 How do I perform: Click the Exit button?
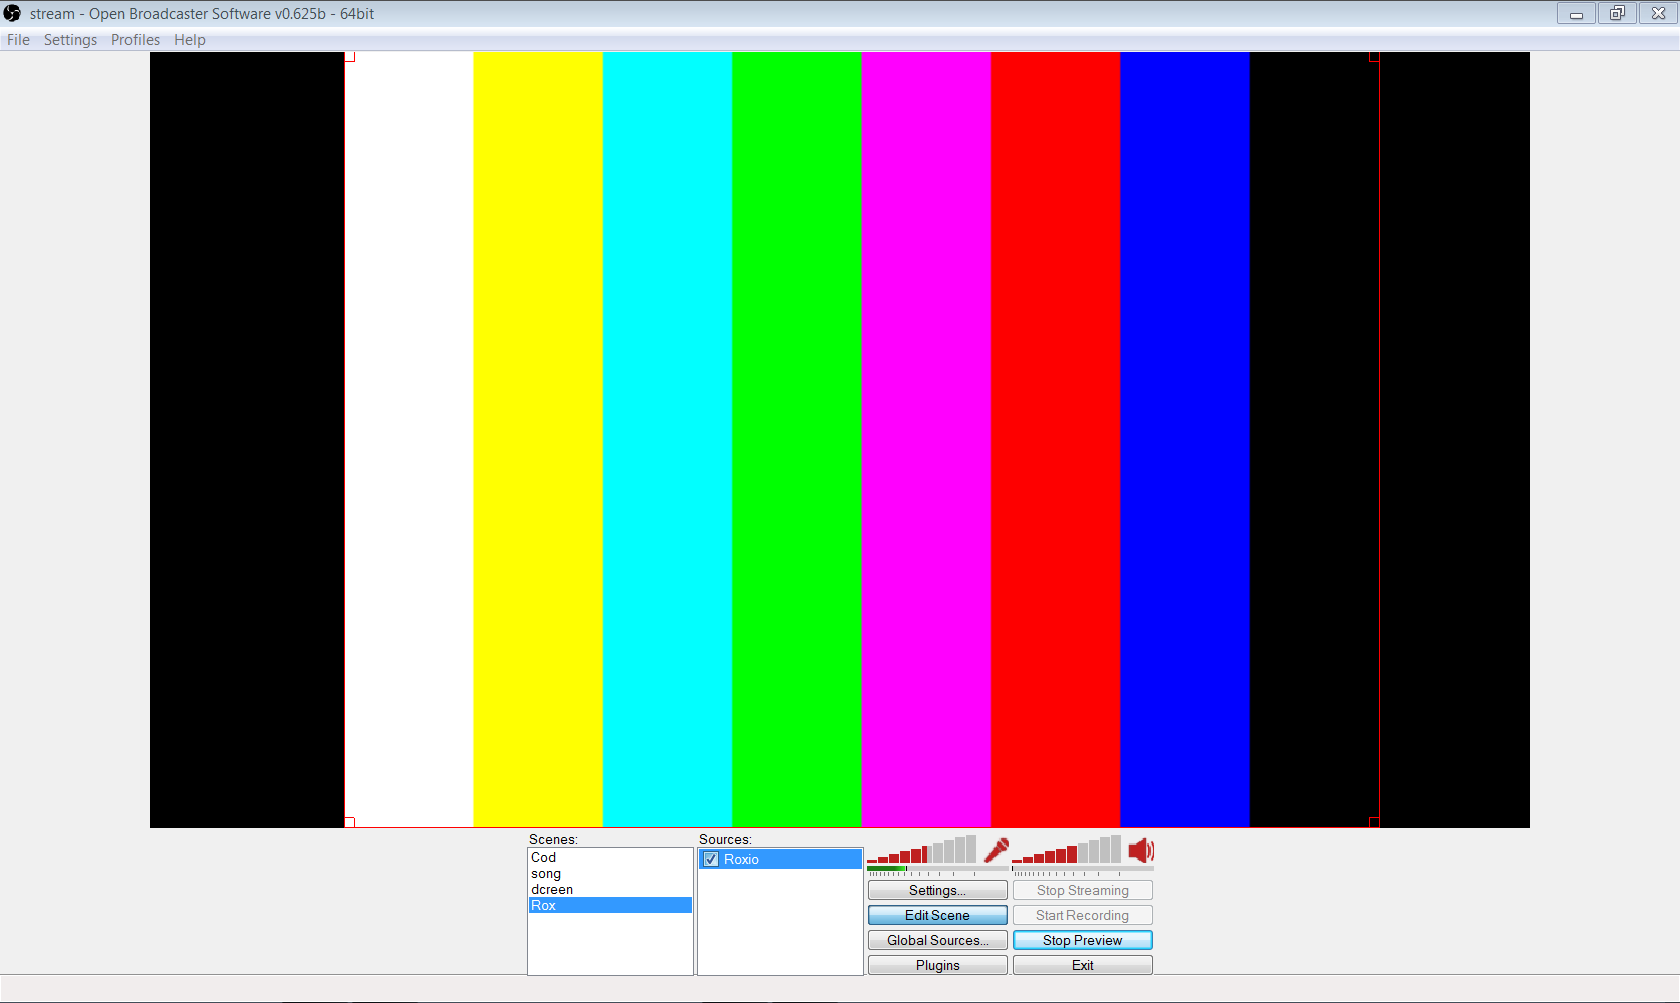pyautogui.click(x=1082, y=965)
